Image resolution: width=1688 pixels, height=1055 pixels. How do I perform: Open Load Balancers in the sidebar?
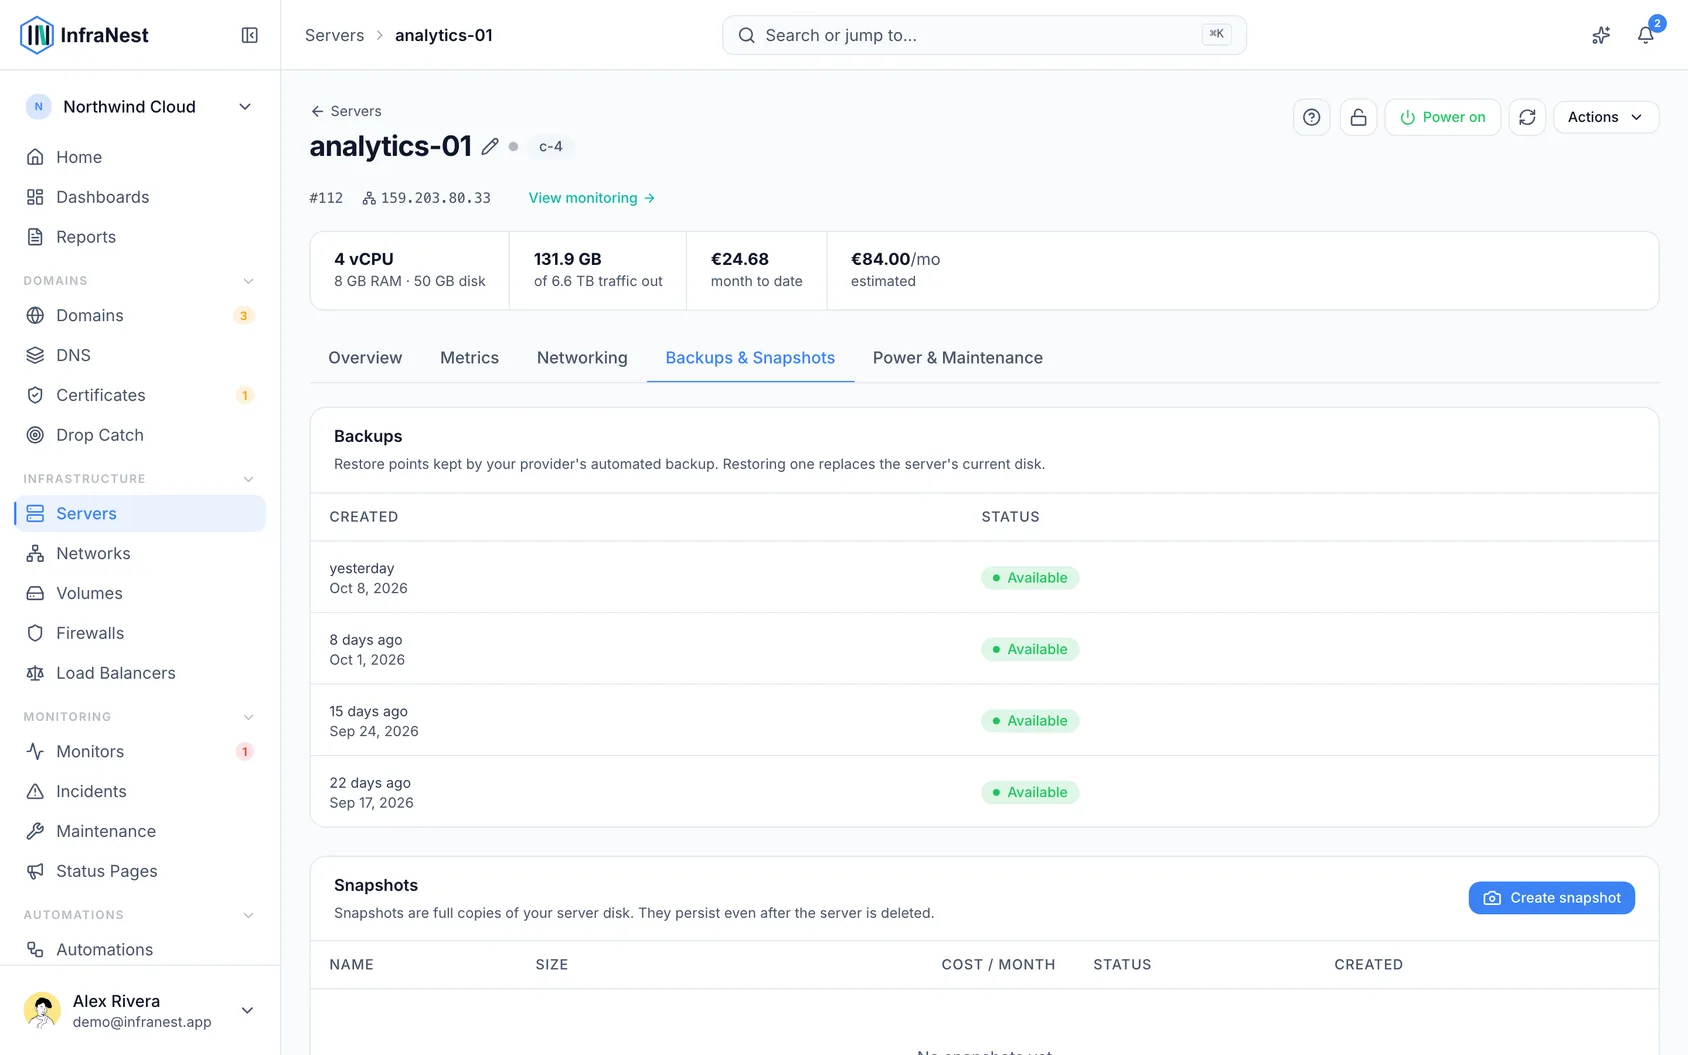(140, 673)
